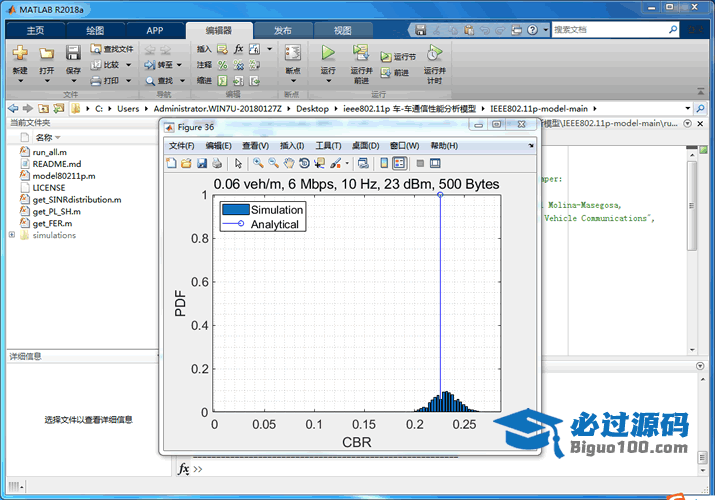Open 帮助(H) menu in Figure 36
The height and width of the screenshot is (500, 715).
(x=444, y=146)
